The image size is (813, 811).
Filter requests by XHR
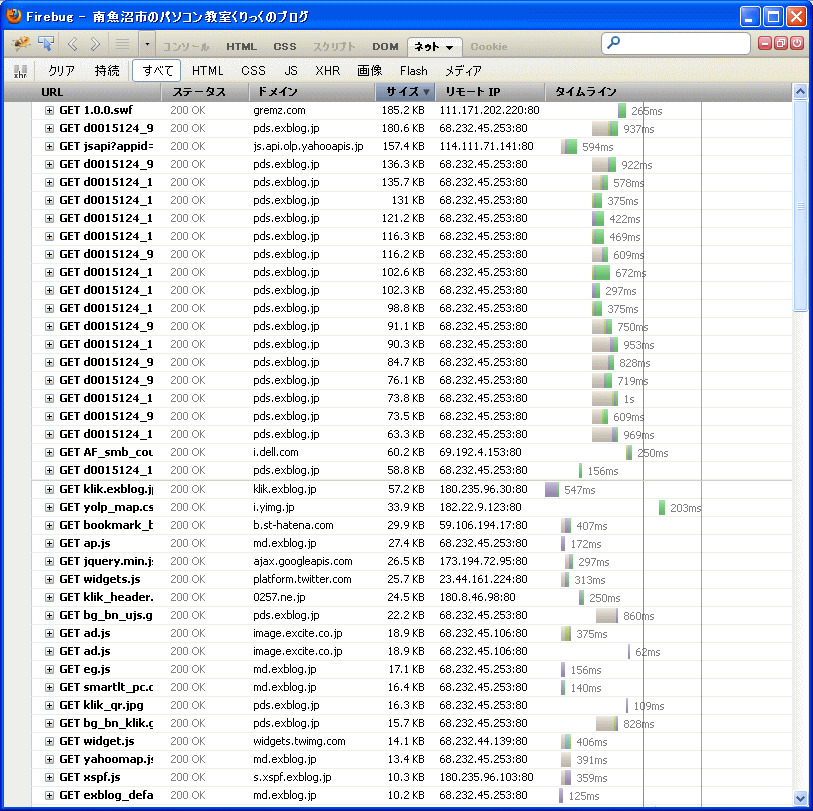click(328, 71)
